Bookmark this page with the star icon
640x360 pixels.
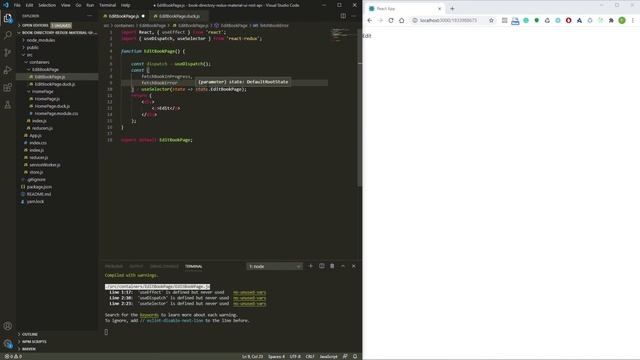pos(491,20)
